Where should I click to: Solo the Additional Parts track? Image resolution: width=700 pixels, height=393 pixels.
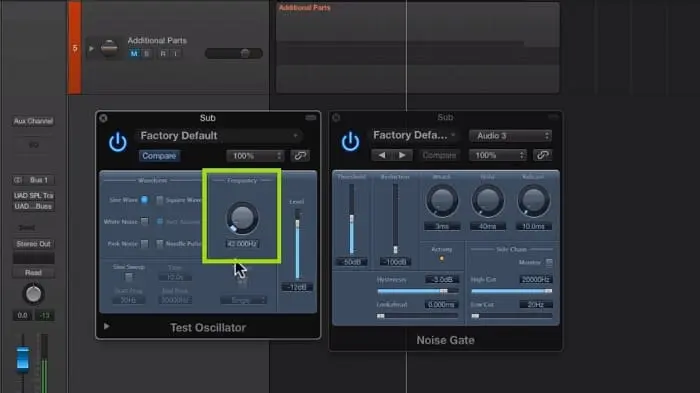[x=146, y=54]
